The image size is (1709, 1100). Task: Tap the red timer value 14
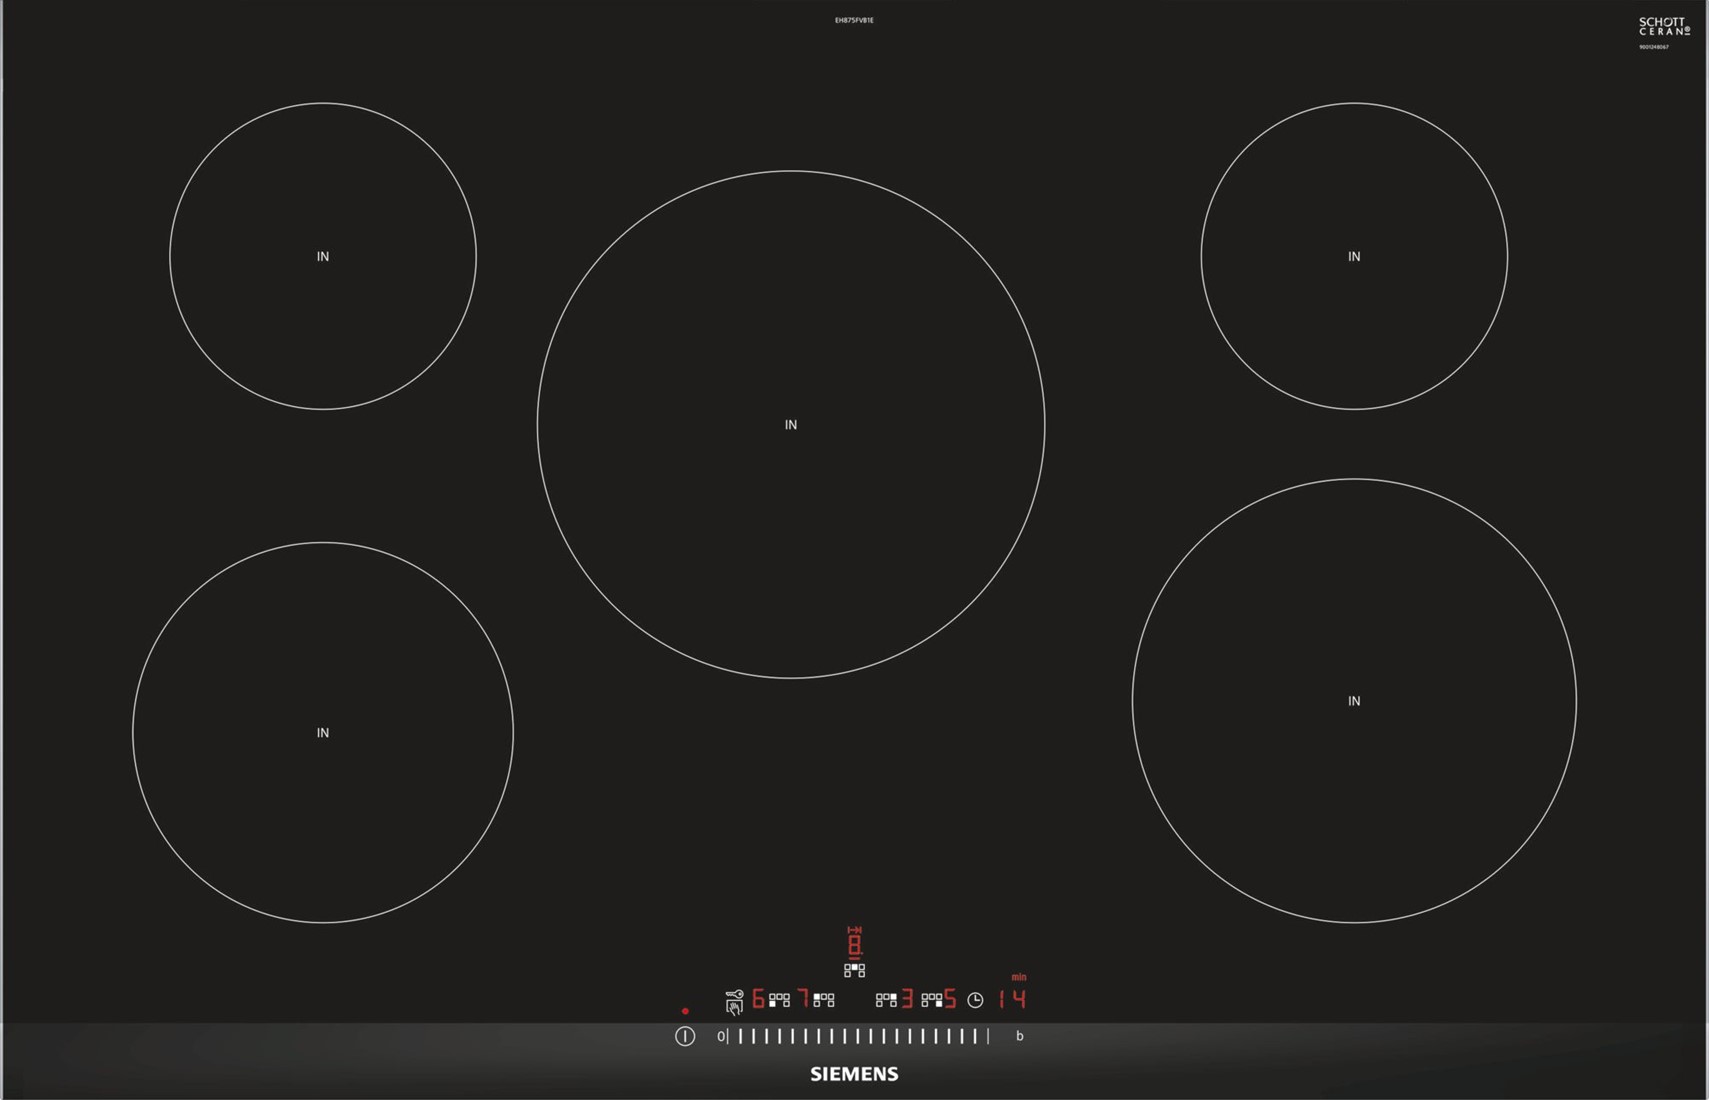click(x=1012, y=999)
